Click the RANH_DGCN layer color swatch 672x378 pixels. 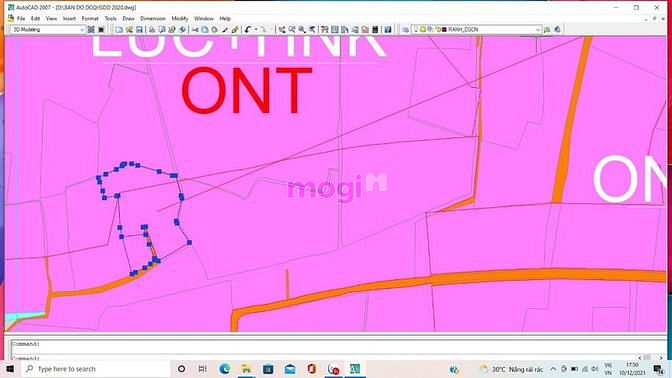(x=444, y=30)
